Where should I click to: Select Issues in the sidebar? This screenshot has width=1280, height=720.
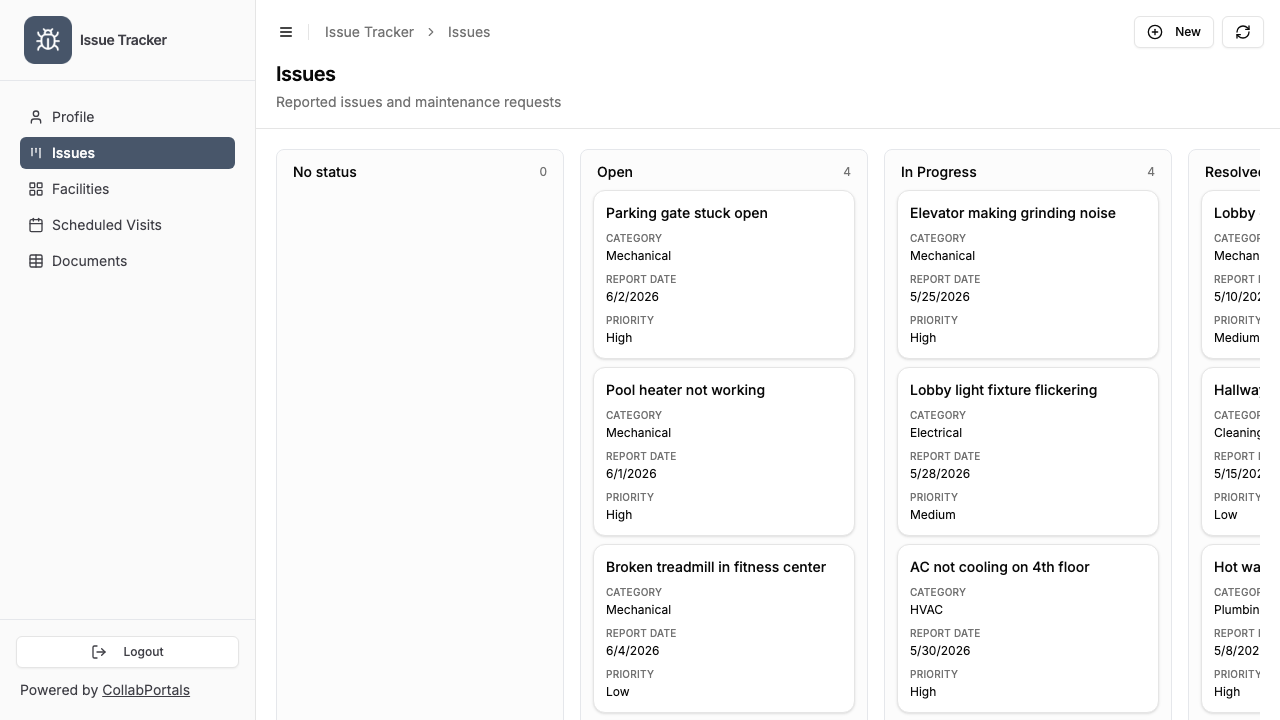pos(127,153)
